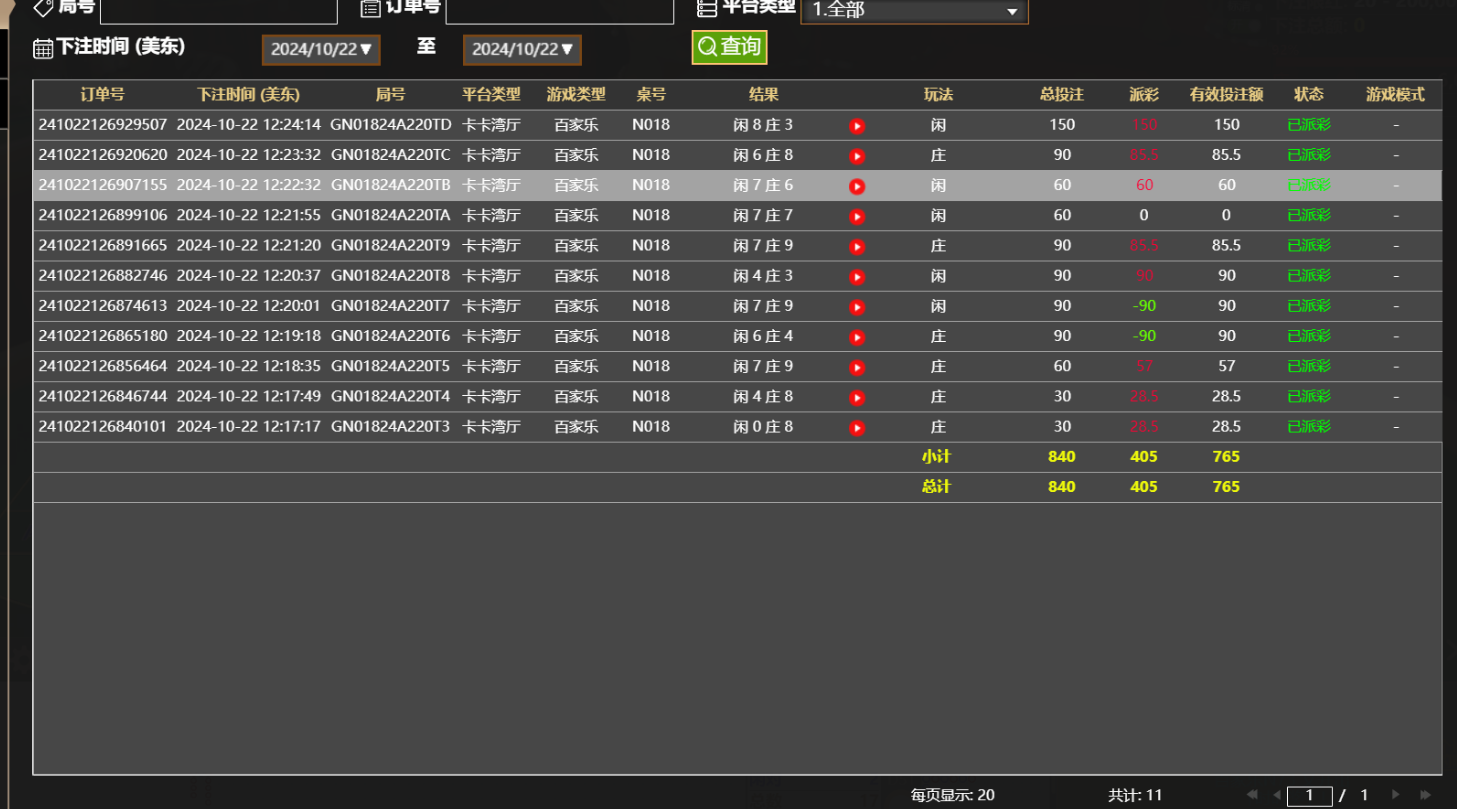Play replay for round GN01824A220TC
This screenshot has height=809, width=1457.
(857, 156)
